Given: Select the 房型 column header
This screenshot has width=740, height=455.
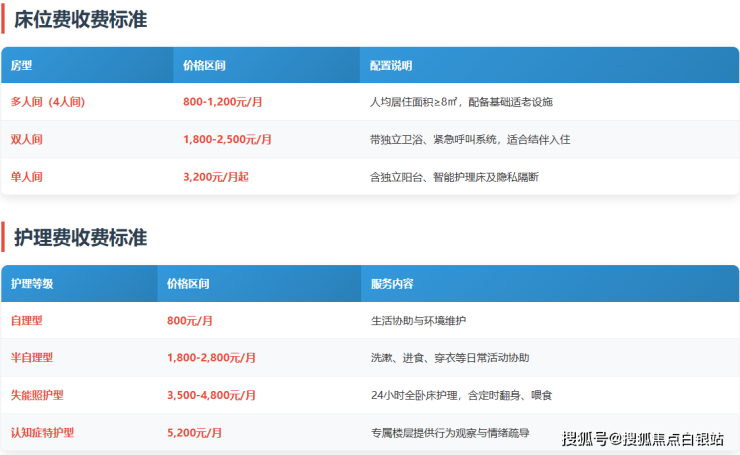Looking at the screenshot, I should point(22,65).
